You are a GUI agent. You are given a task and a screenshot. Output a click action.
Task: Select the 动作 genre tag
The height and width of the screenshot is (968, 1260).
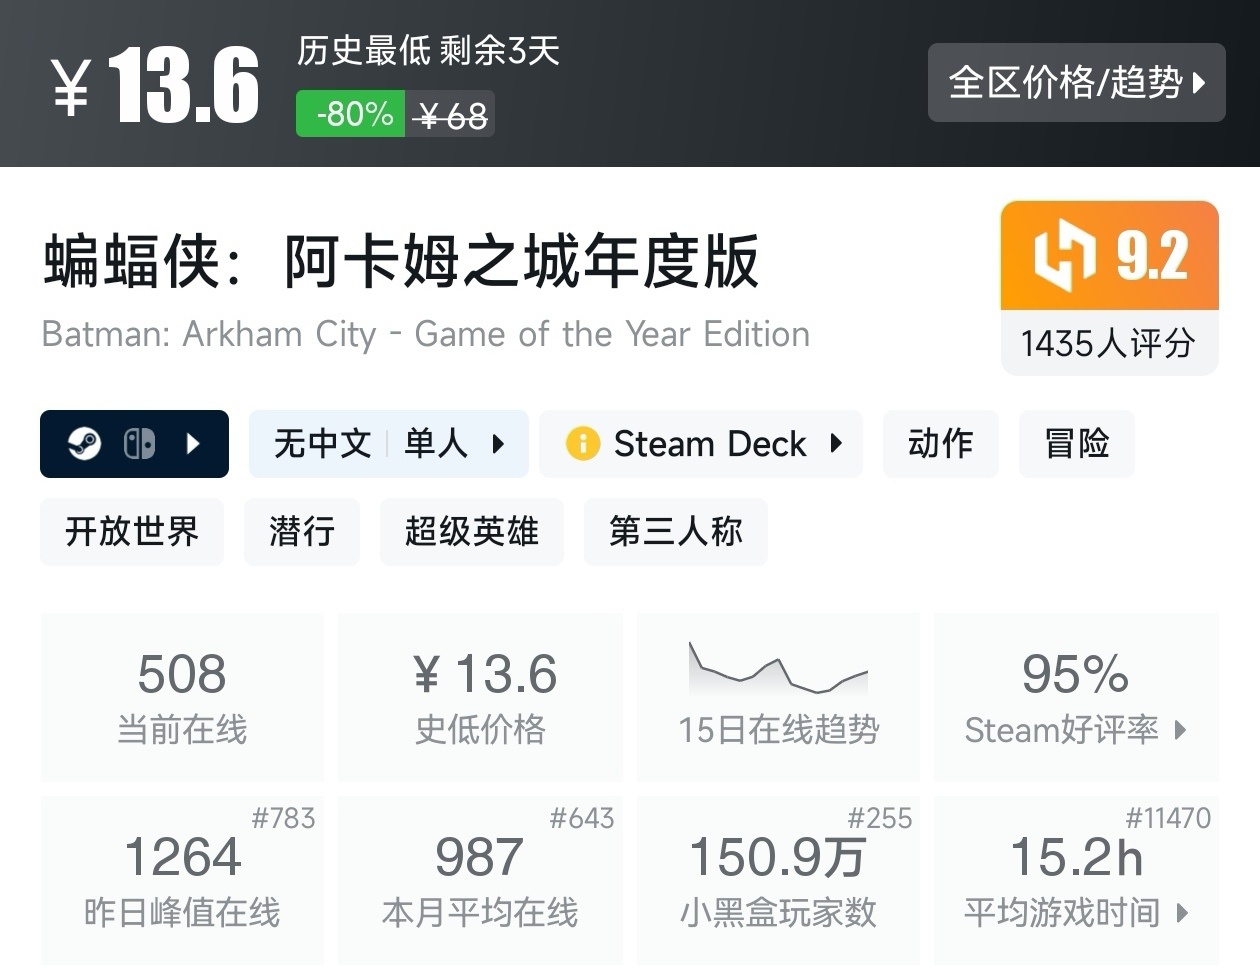940,444
